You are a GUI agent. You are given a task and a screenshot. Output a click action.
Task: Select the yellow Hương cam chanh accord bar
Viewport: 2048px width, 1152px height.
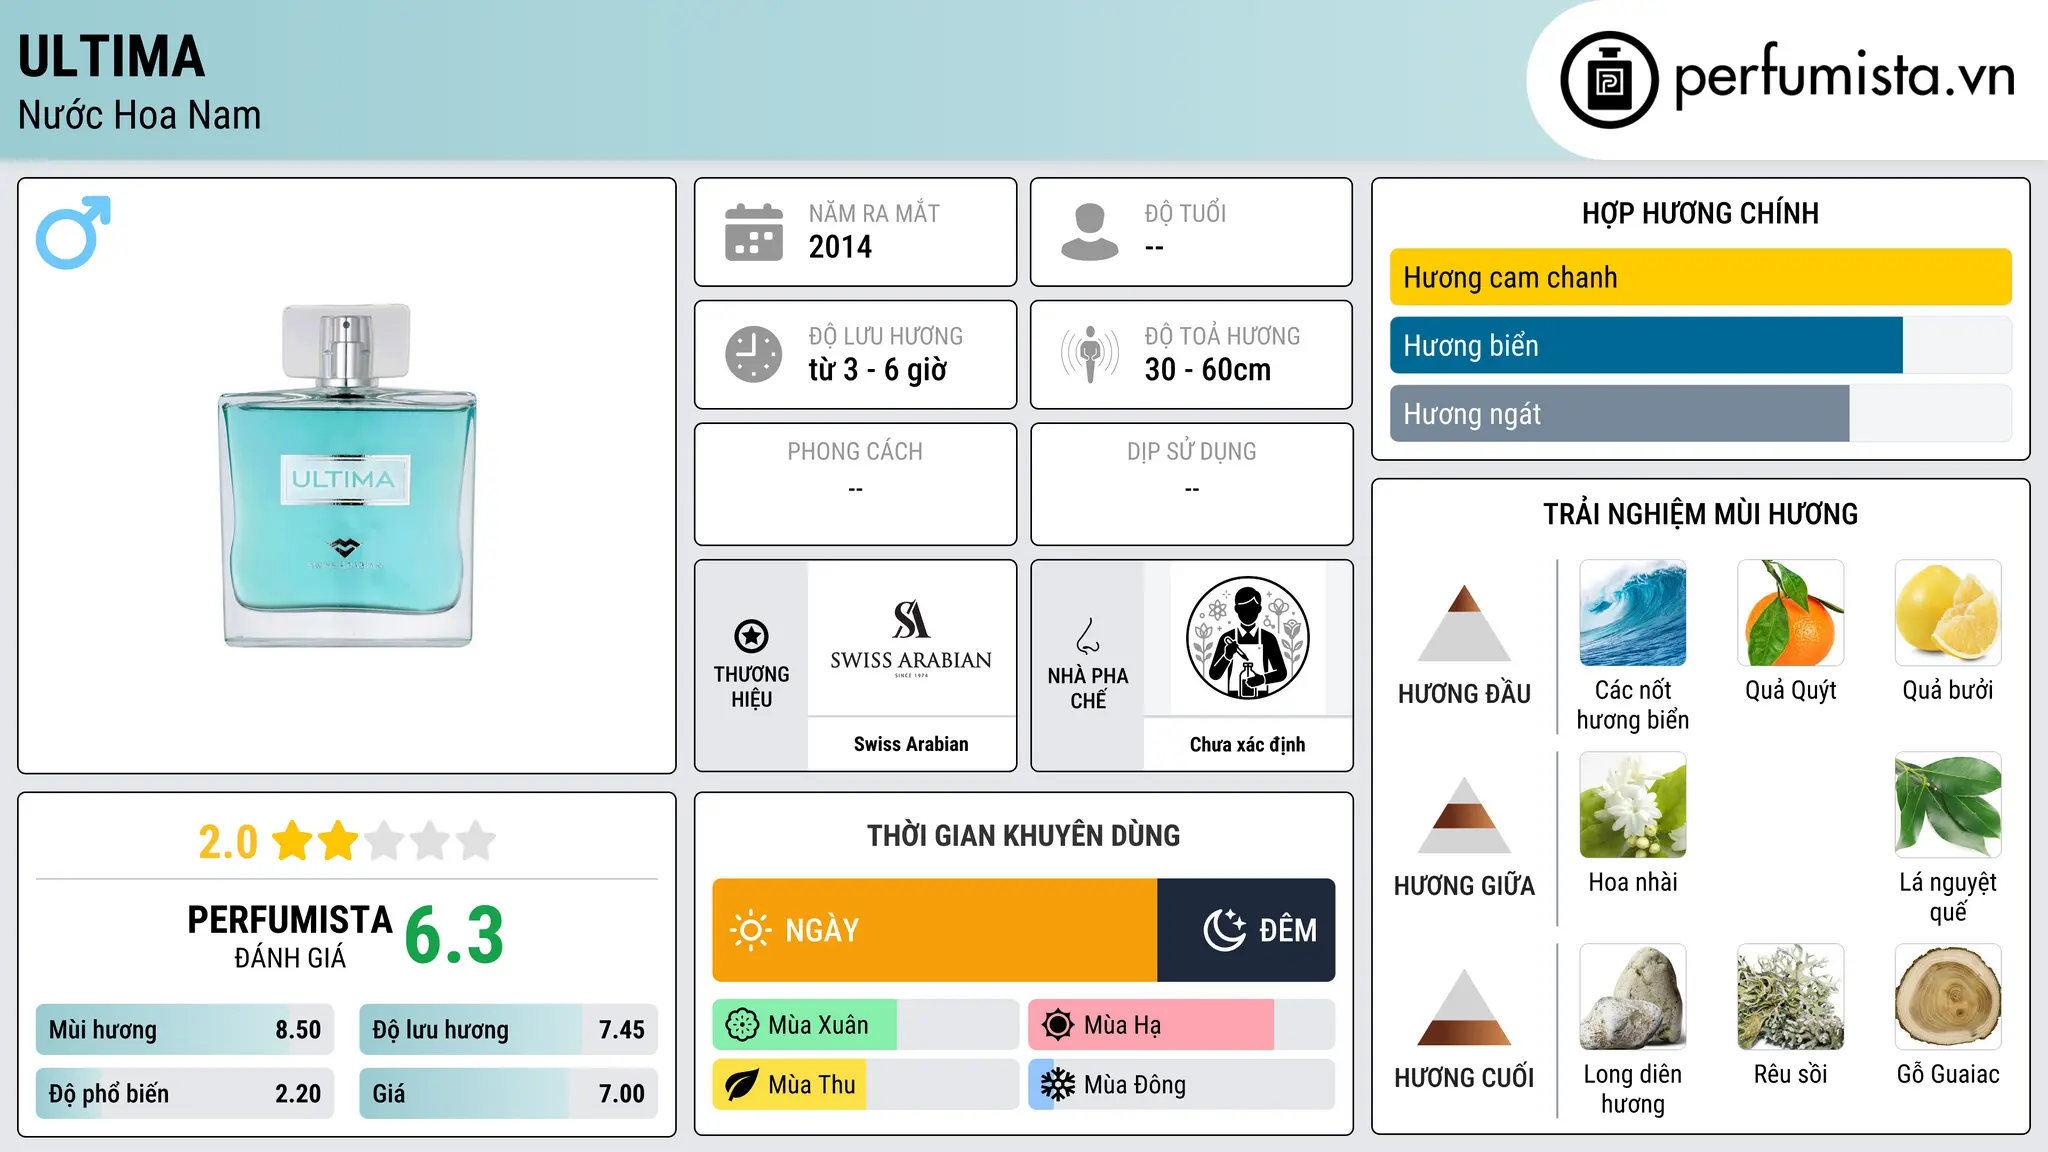(x=1700, y=277)
